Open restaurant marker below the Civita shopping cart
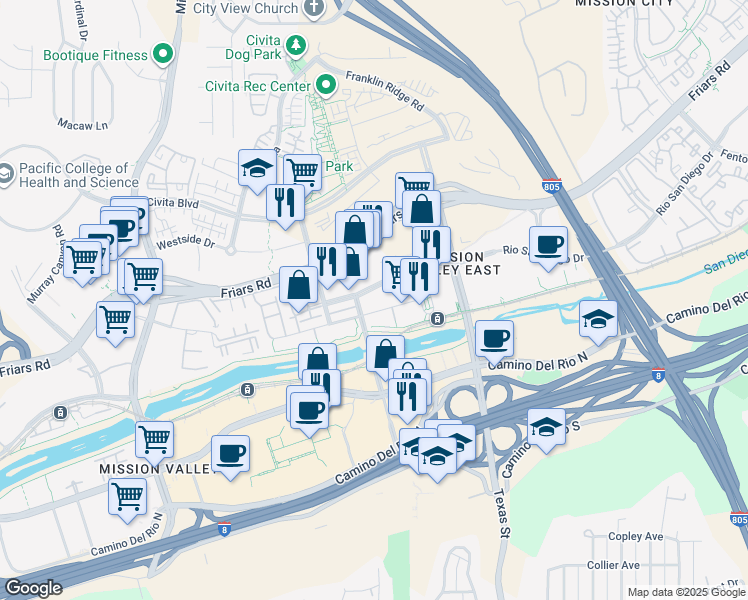The width and height of the screenshot is (748, 600). pos(285,206)
